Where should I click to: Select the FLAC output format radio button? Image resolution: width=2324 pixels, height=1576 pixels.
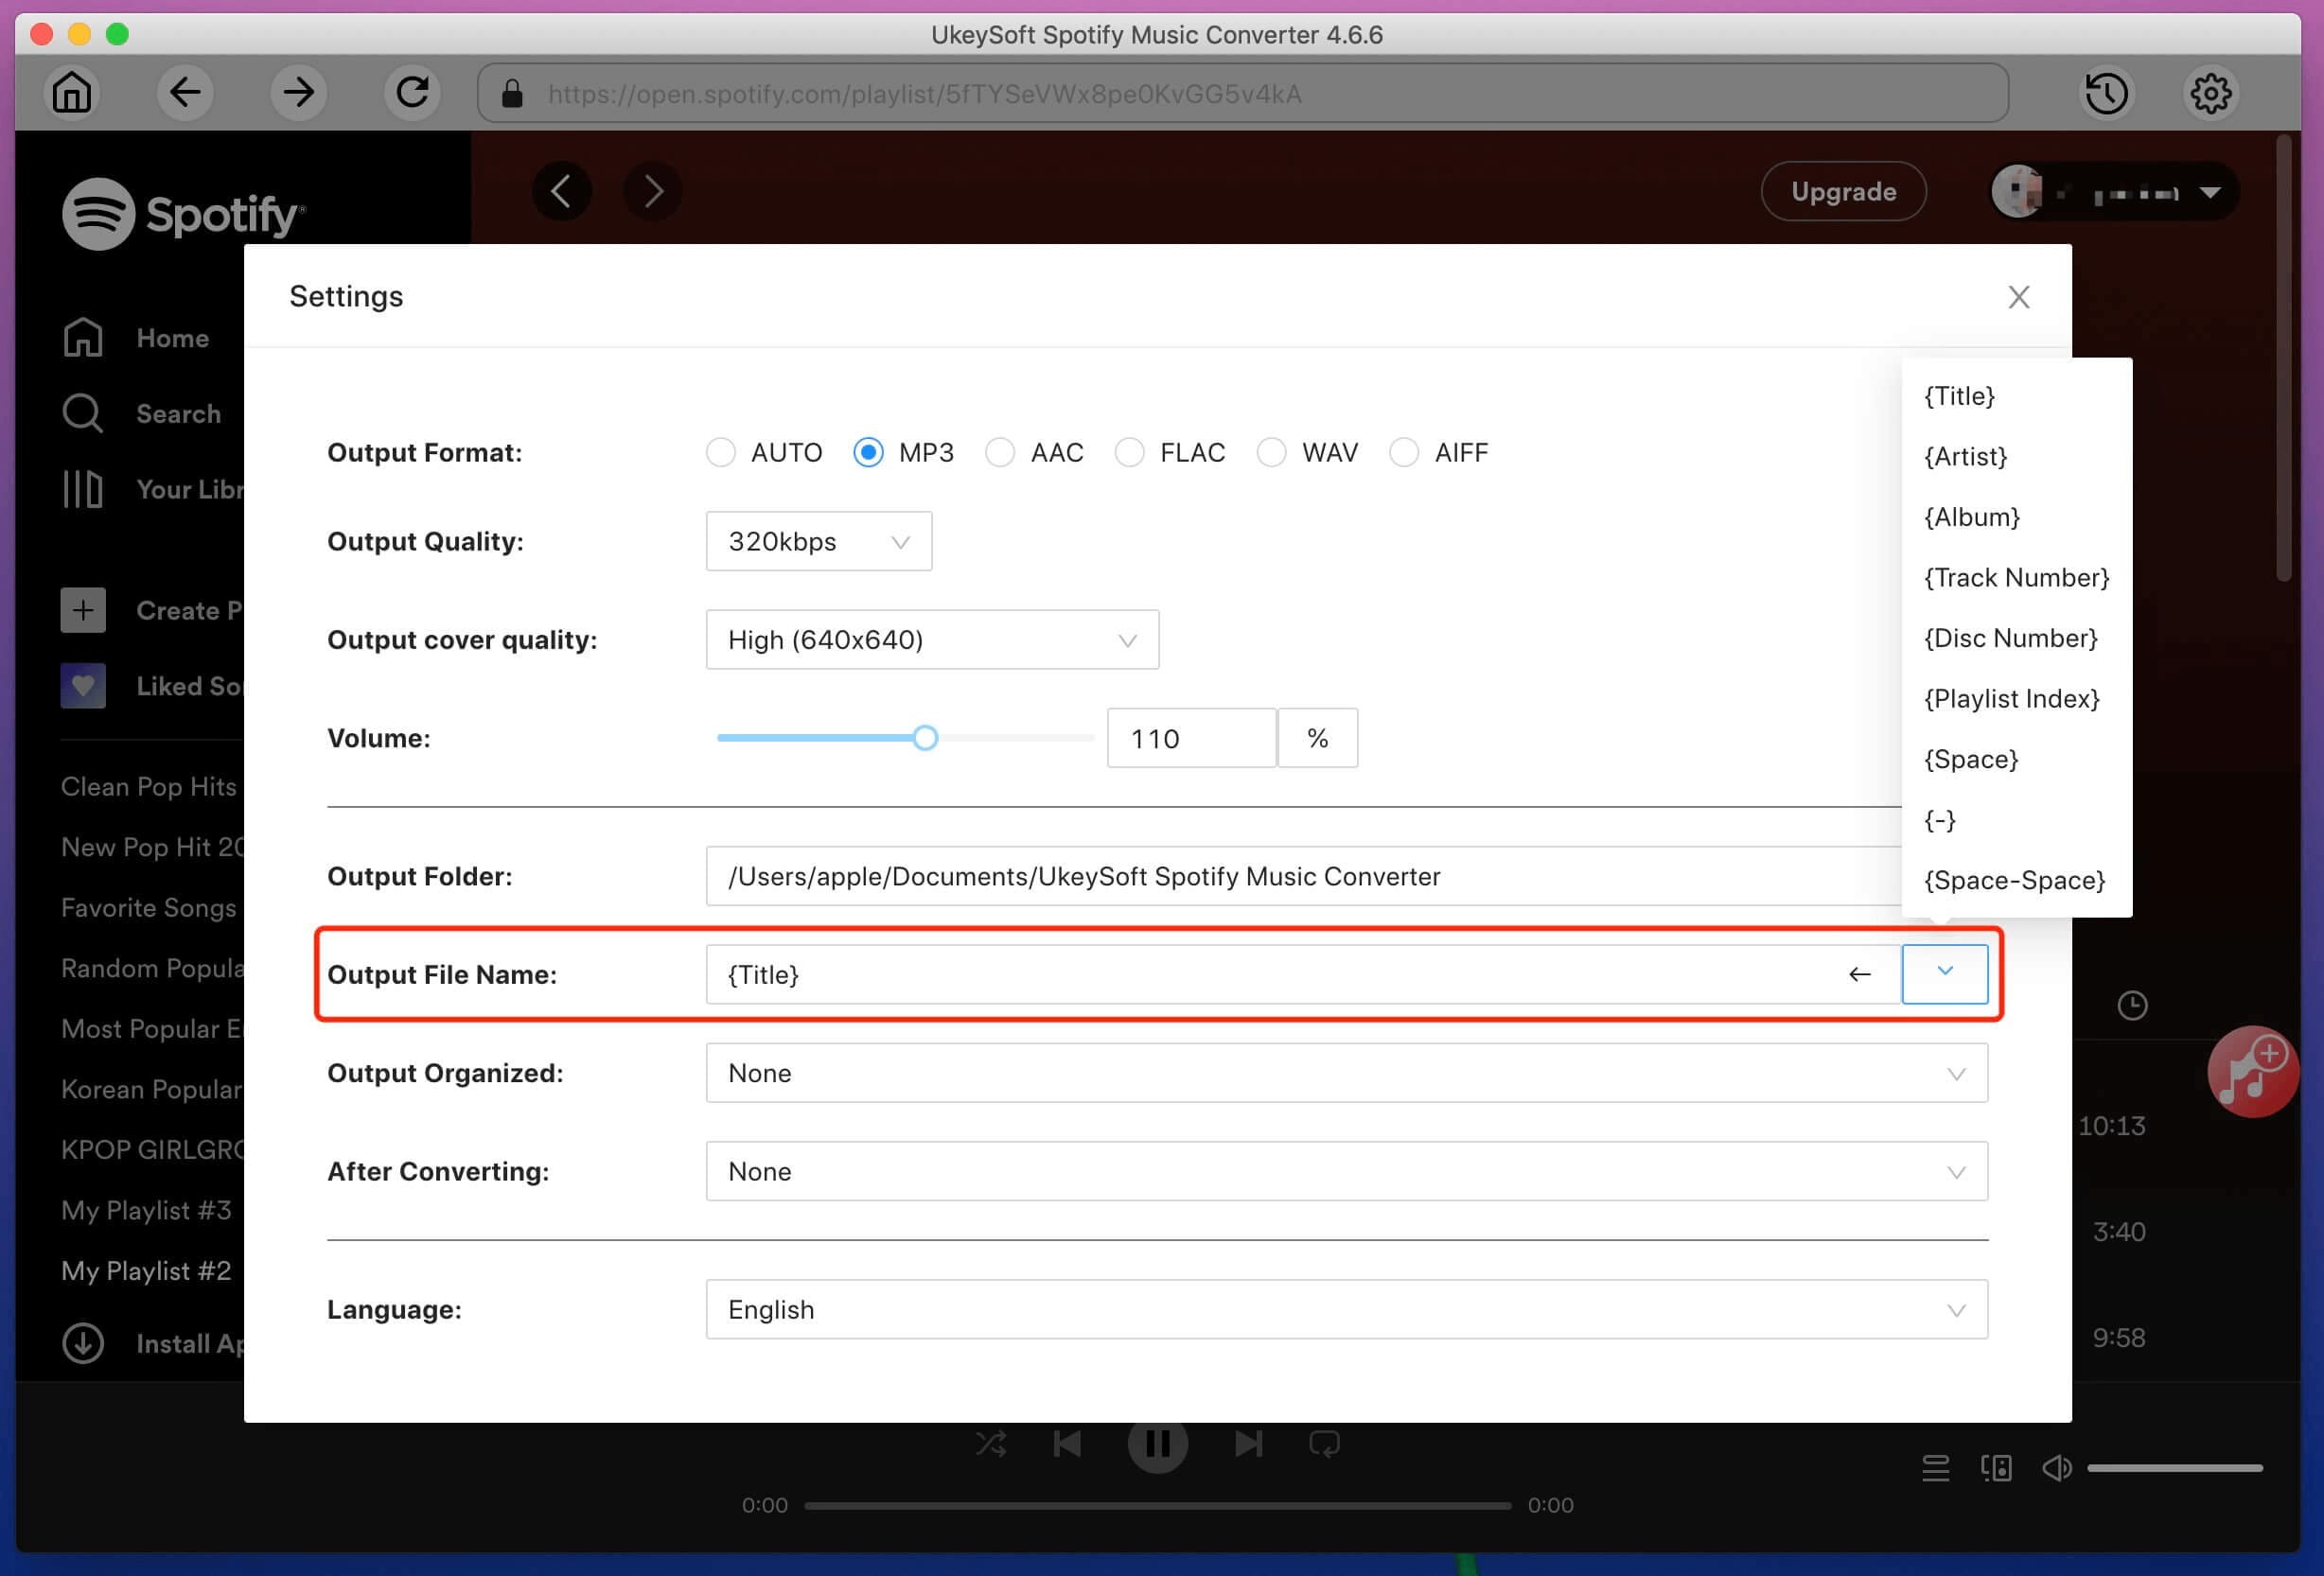(1130, 452)
